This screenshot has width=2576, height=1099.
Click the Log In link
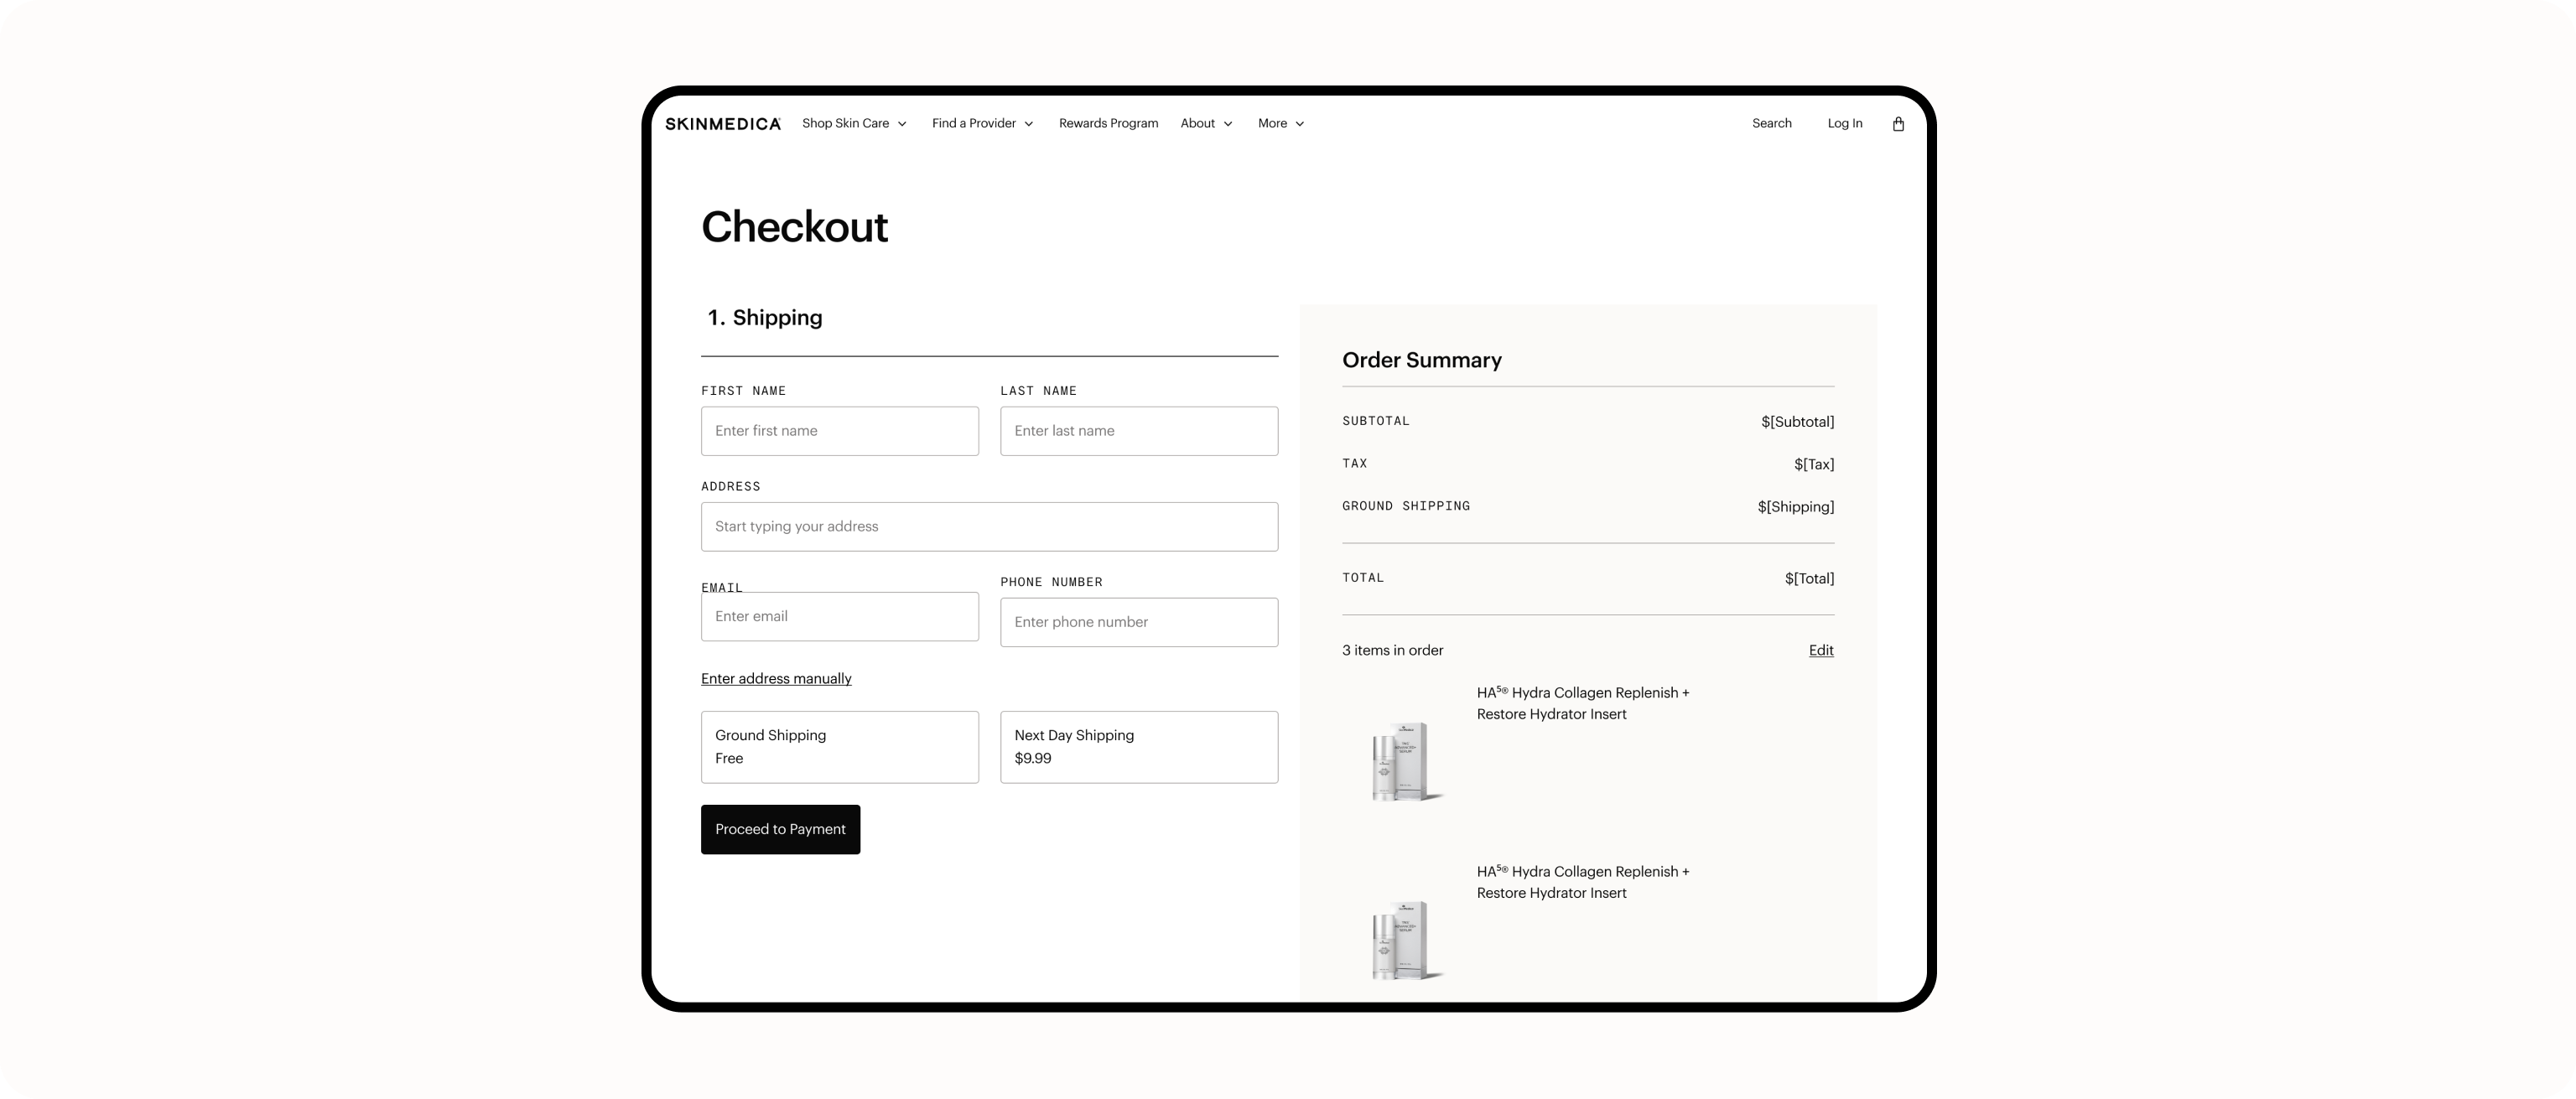1844,123
